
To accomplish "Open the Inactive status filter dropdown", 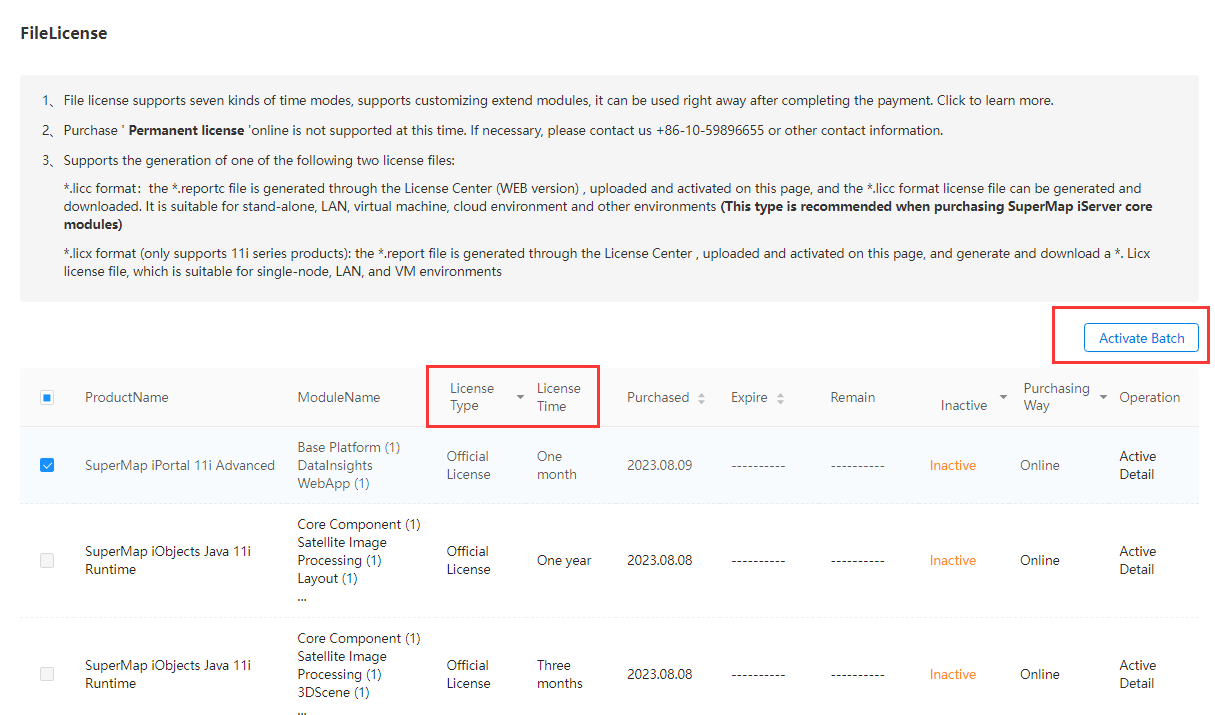I will 1003,398.
